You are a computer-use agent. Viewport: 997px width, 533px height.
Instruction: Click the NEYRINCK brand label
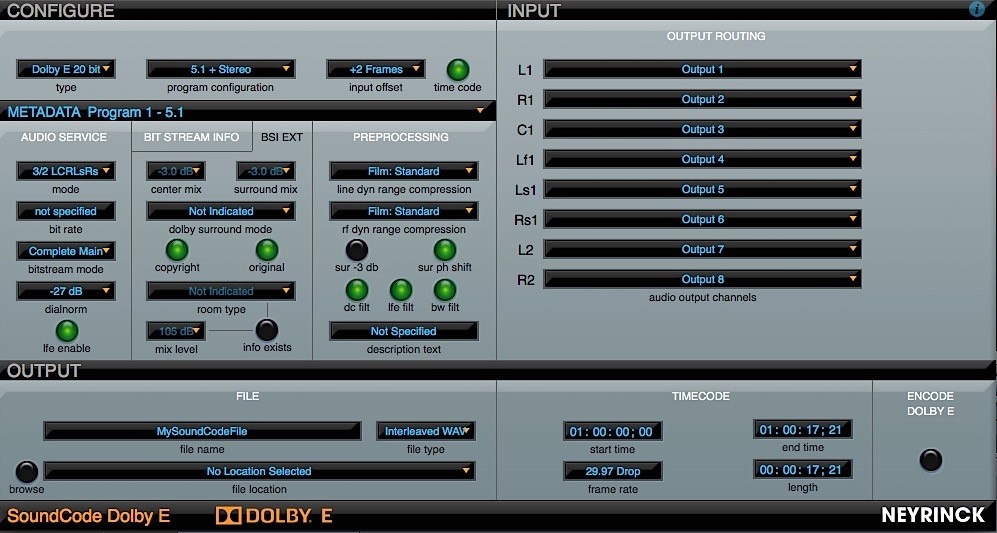(933, 515)
